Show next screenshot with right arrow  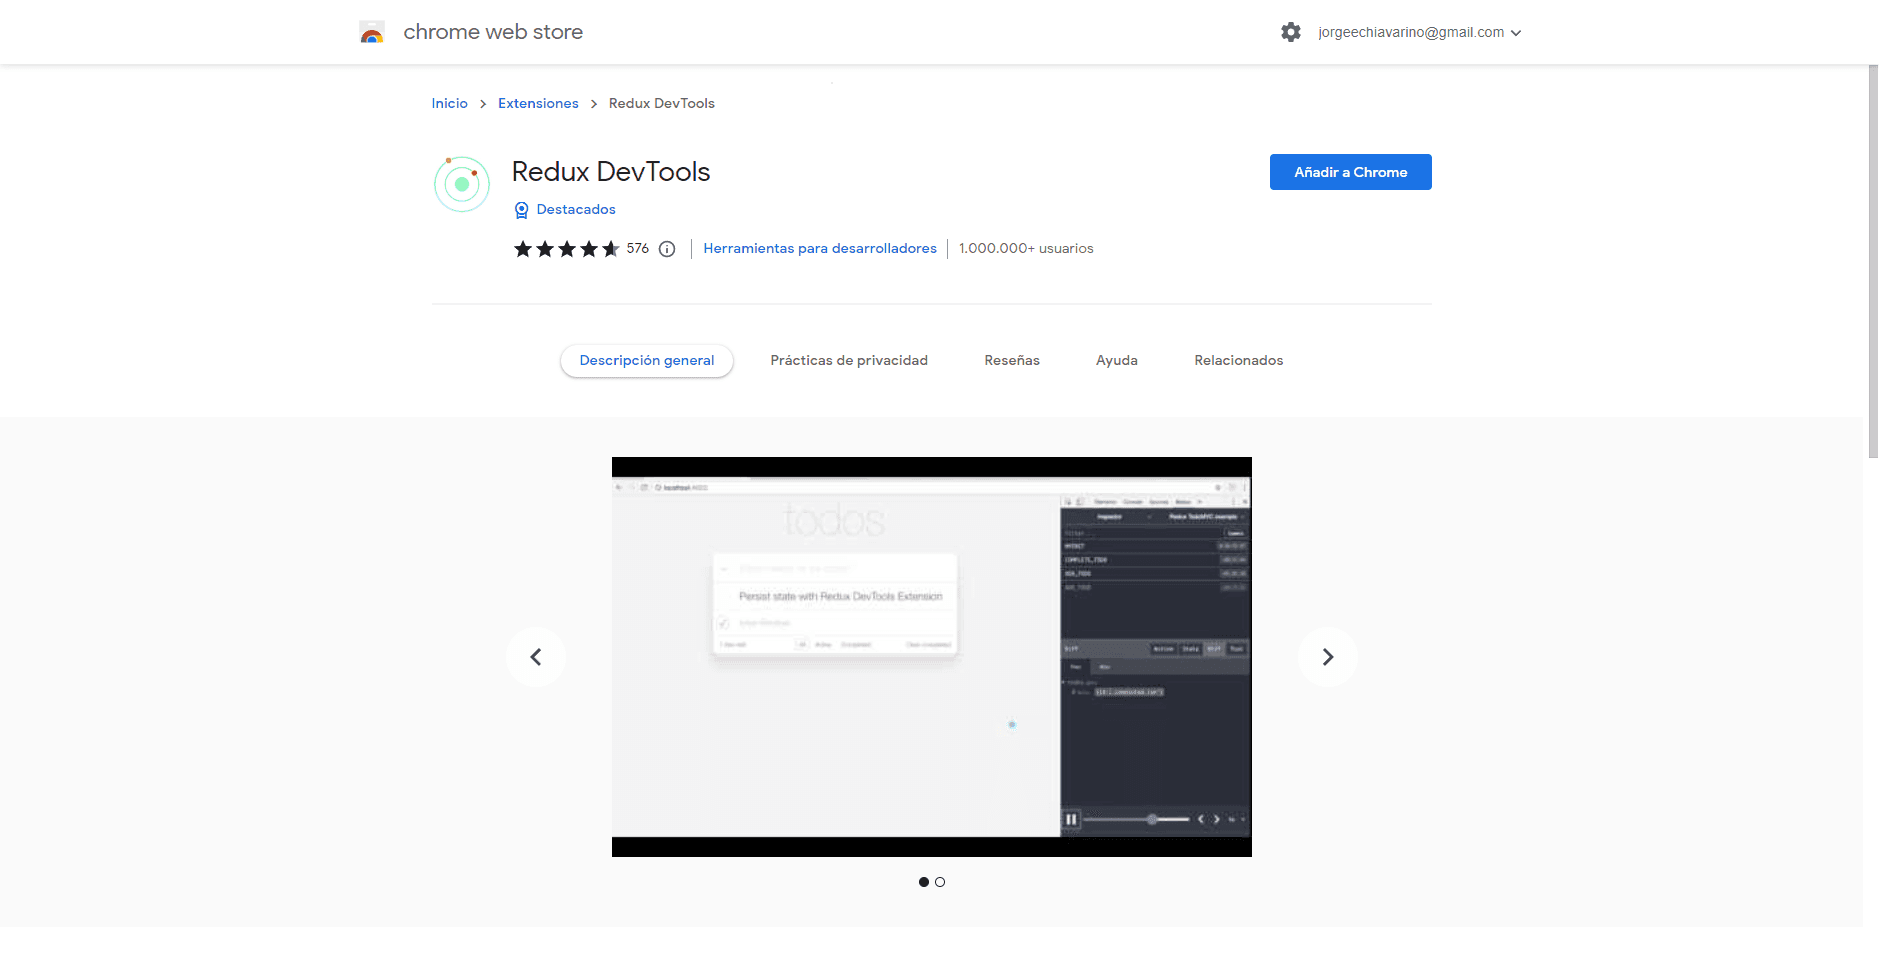(1328, 657)
